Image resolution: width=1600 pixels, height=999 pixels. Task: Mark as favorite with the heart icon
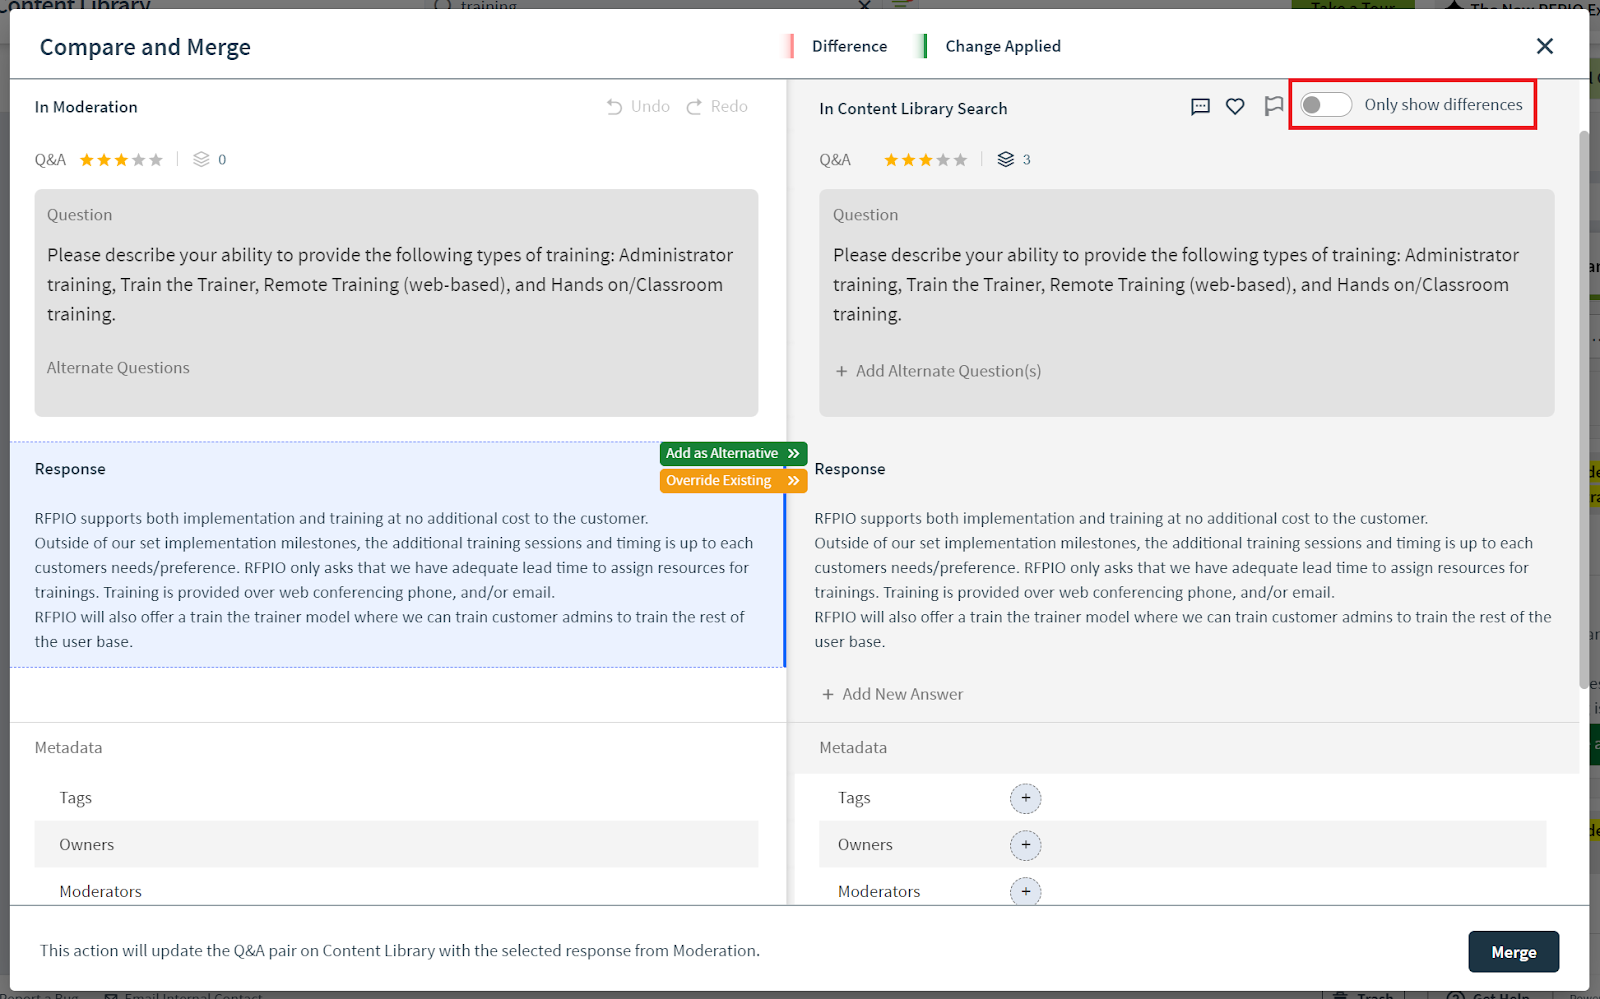1235,106
